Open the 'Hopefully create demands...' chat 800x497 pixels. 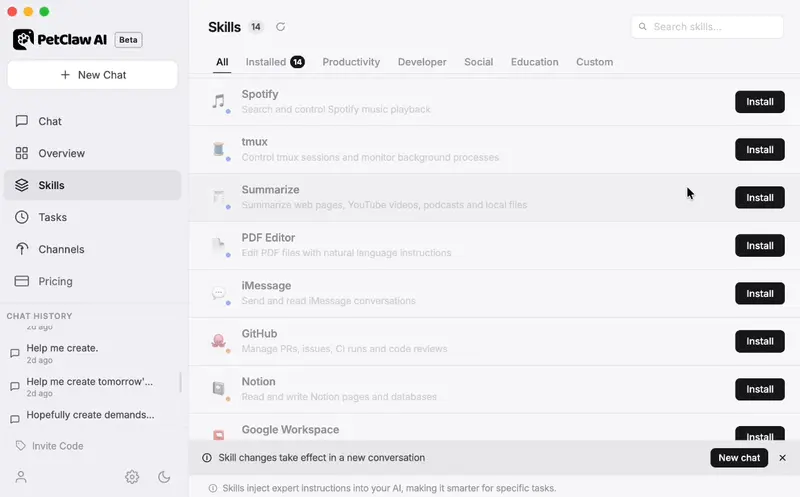92,416
